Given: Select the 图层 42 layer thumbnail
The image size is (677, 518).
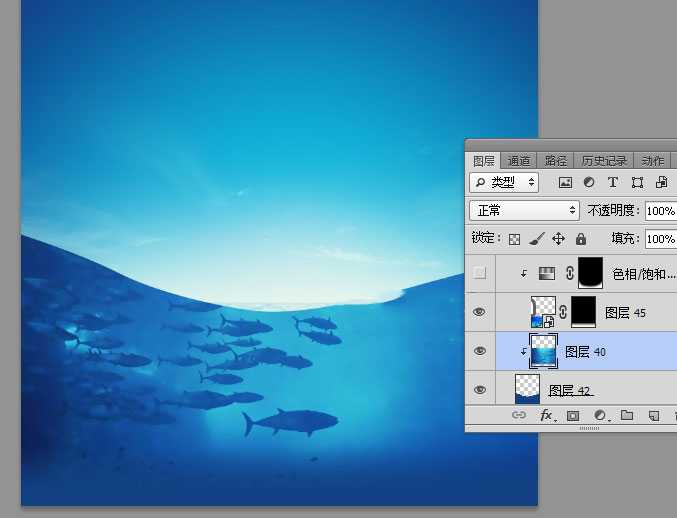Looking at the screenshot, I should point(527,389).
